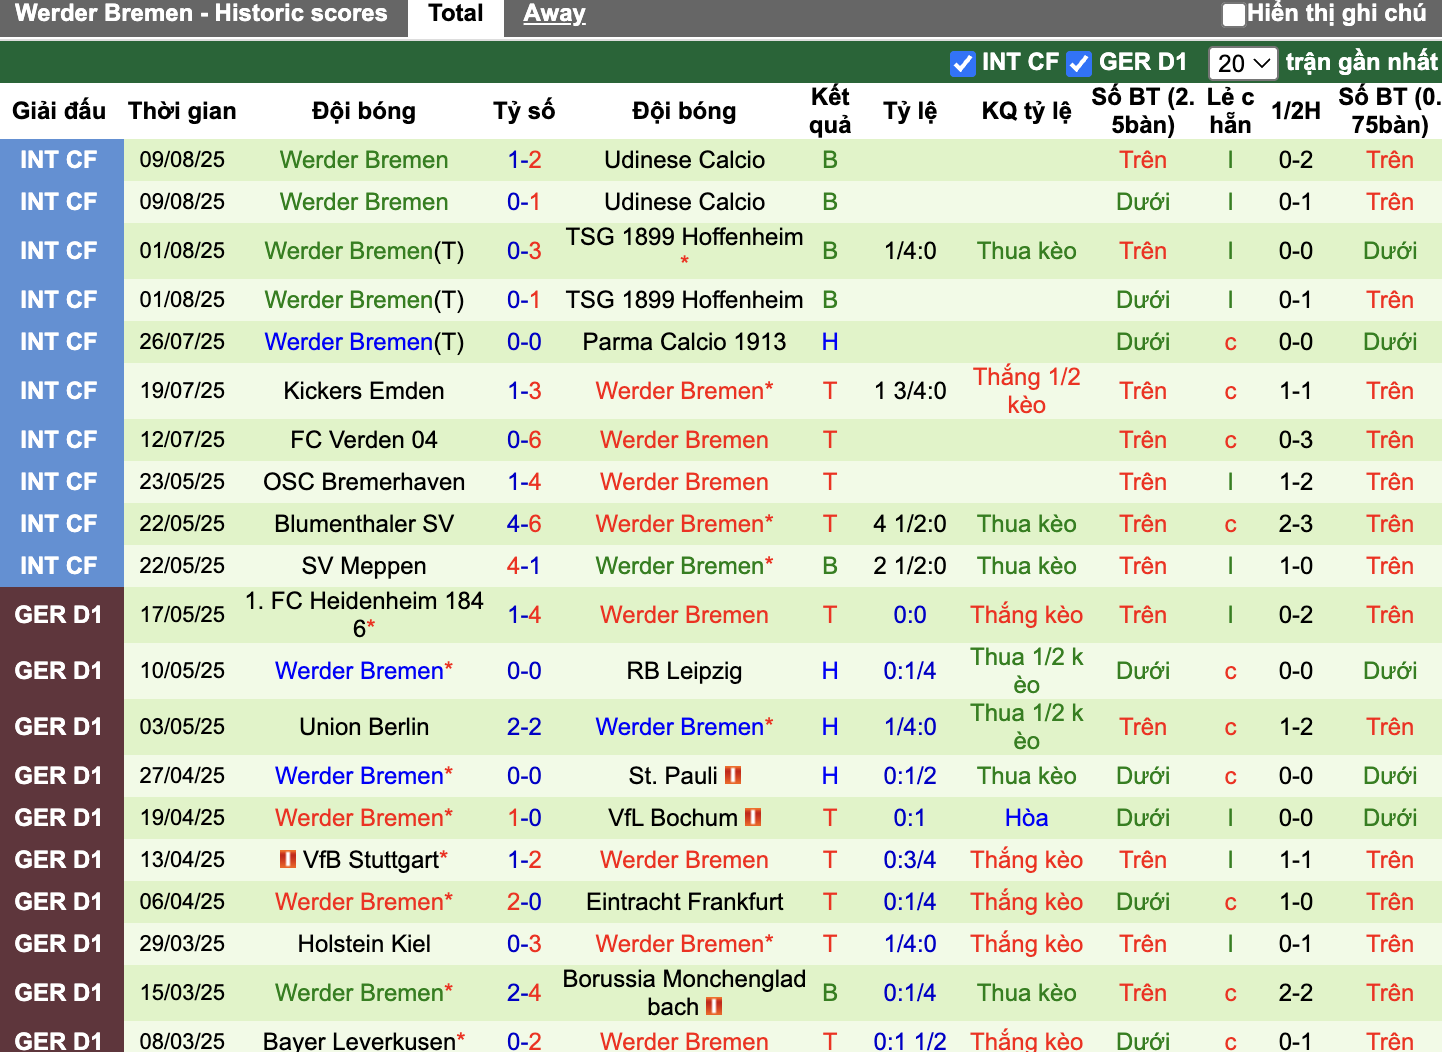Click Thắng 1/2 kèo in Kickers Emden row
Viewport: 1442px width, 1052px height.
(1027, 391)
